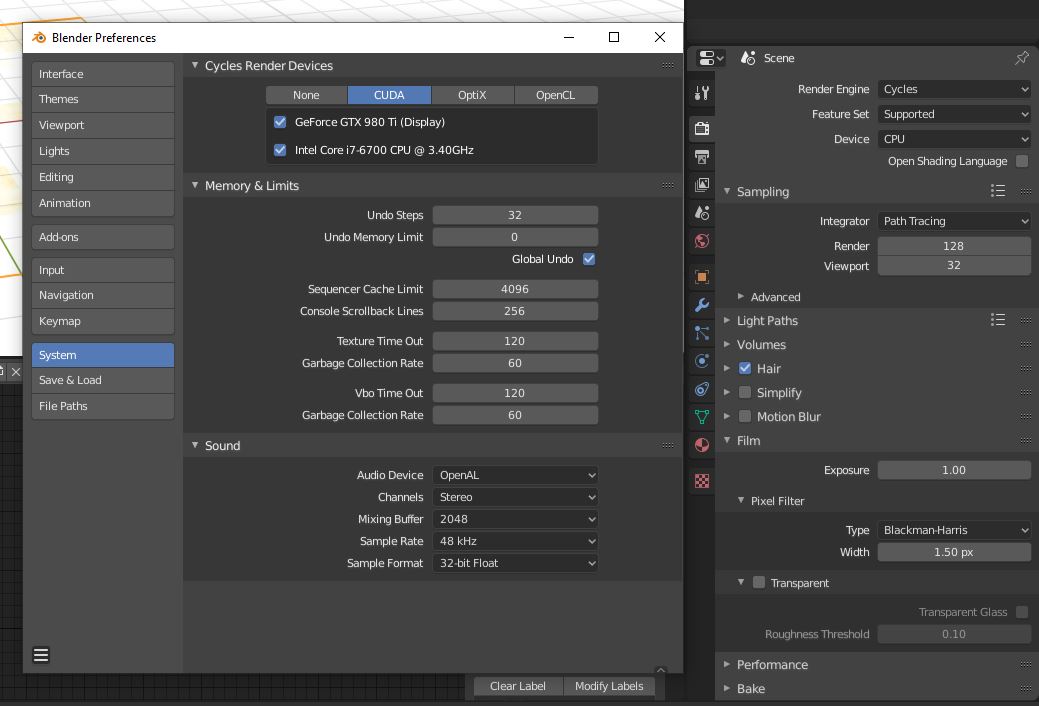Click the Clear Label button
The image size is (1039, 706).
click(x=518, y=686)
